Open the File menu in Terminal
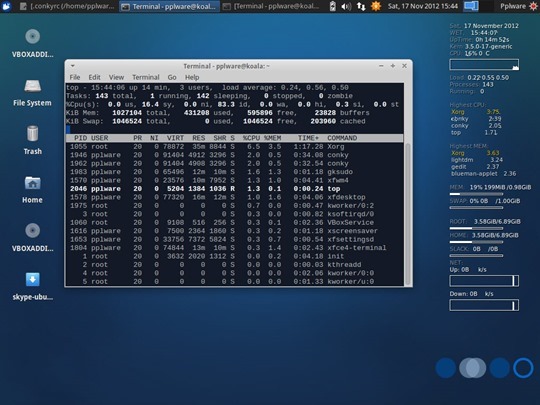540x405 pixels. click(75, 77)
